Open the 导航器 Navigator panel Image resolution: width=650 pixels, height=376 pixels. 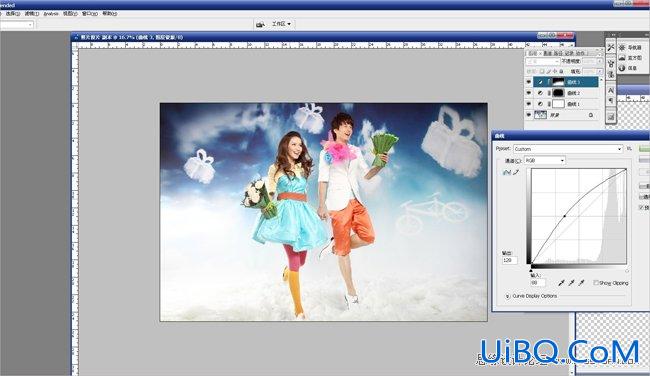tap(630, 48)
